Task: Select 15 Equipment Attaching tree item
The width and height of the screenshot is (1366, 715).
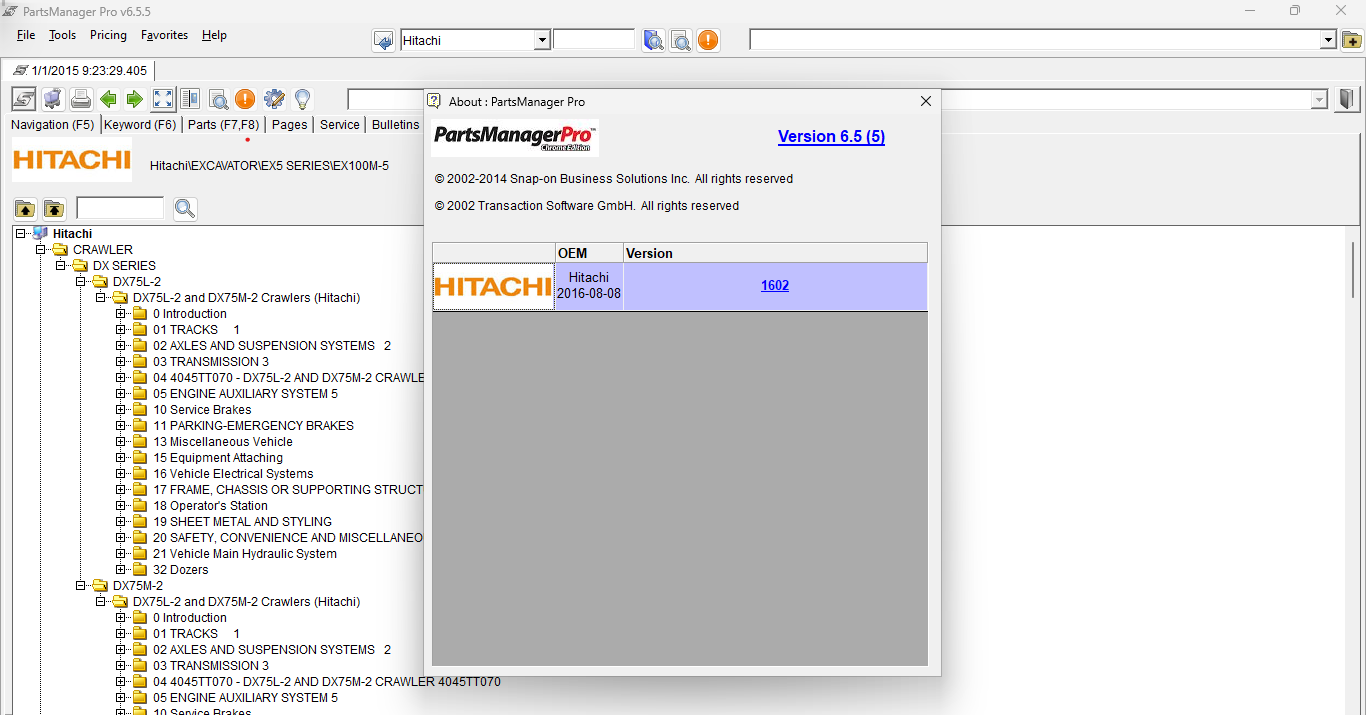Action: [x=218, y=457]
